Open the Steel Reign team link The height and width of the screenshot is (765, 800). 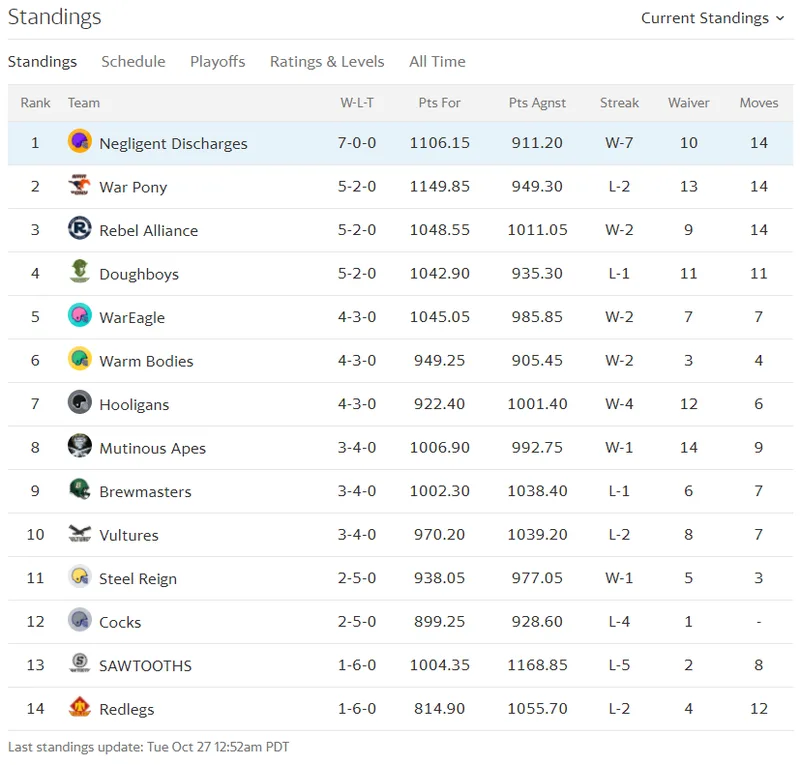(138, 579)
